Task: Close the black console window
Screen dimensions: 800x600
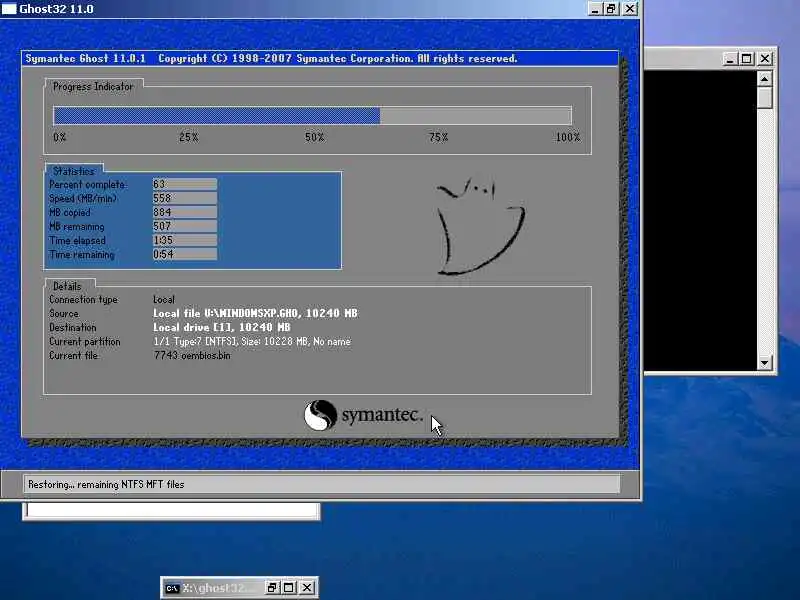Action: coord(765,59)
